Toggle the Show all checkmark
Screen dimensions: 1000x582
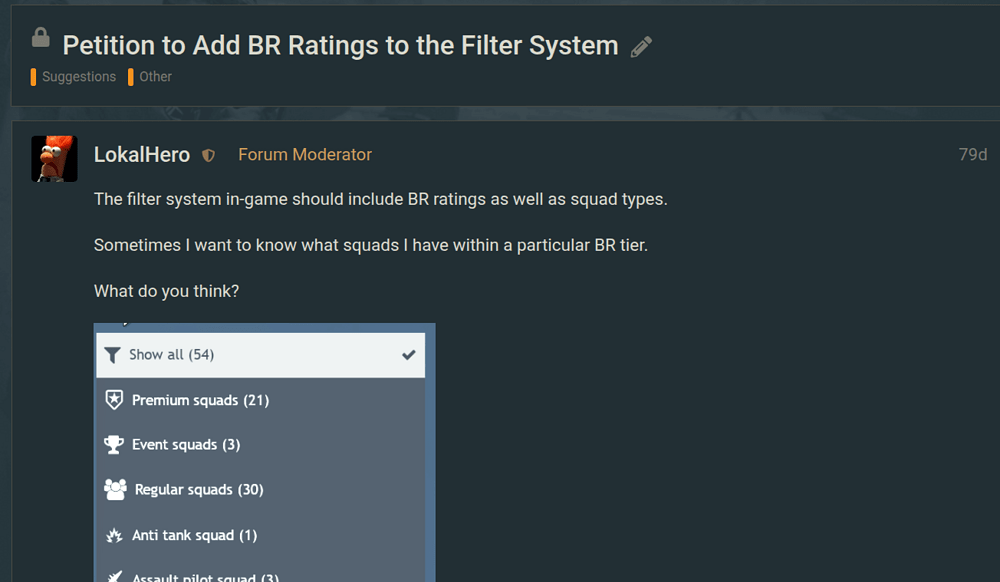[x=408, y=355]
